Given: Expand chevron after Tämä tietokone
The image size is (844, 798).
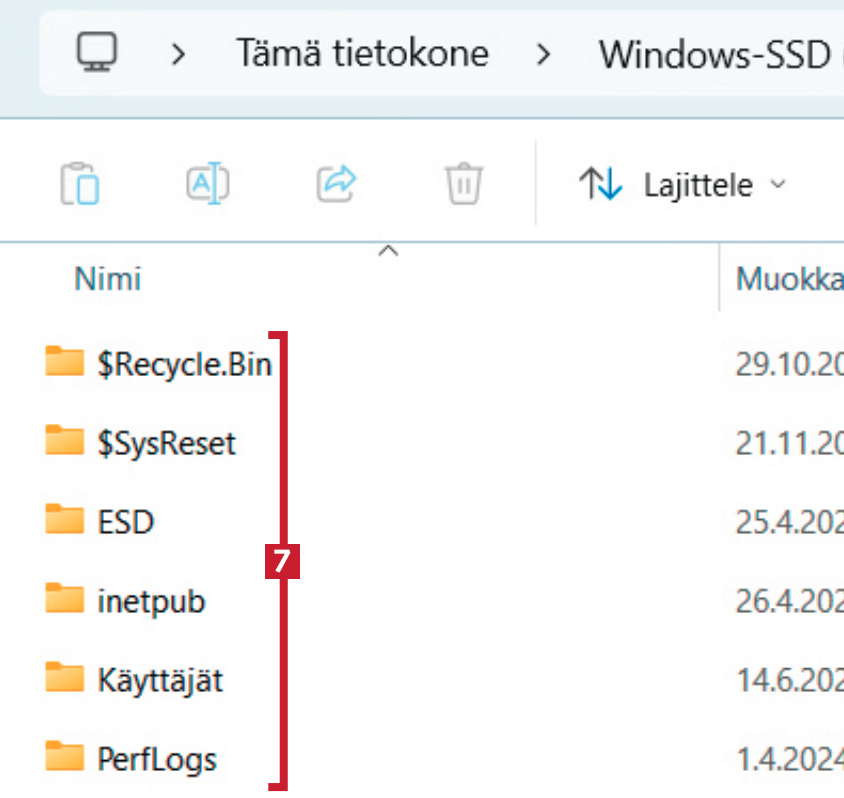Looking at the screenshot, I should point(543,53).
